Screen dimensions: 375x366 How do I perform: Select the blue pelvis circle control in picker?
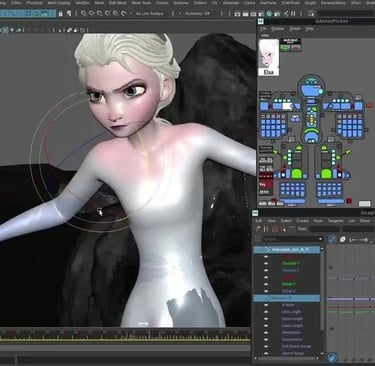[x=311, y=137]
